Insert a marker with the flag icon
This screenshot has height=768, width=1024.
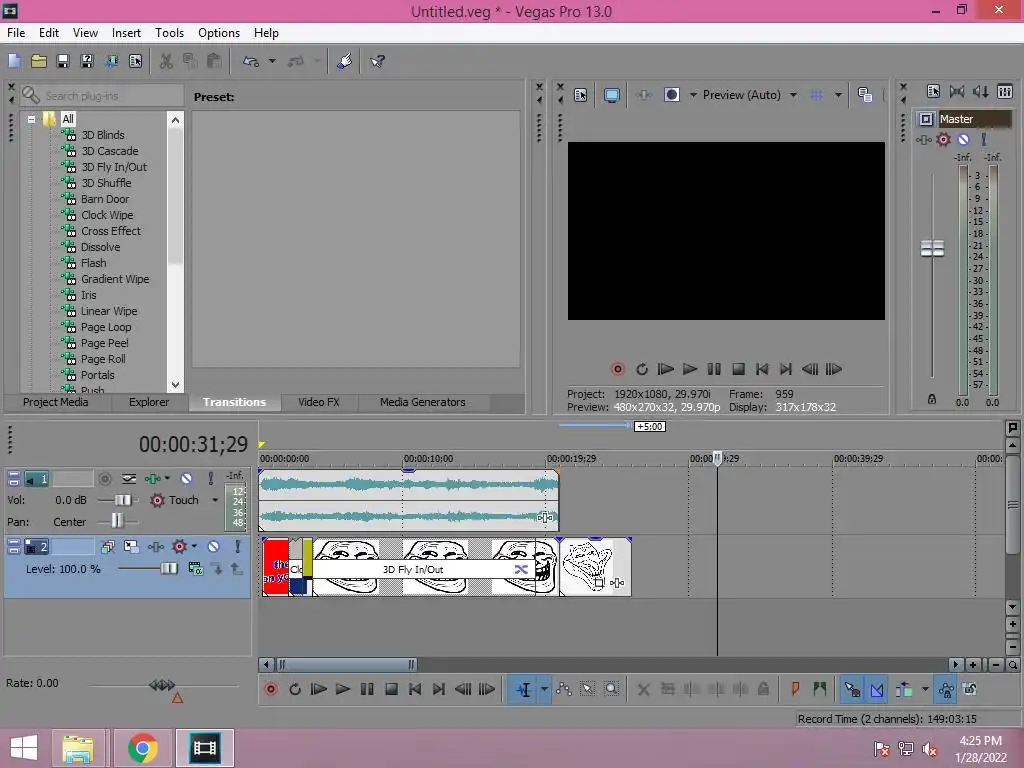tap(795, 689)
